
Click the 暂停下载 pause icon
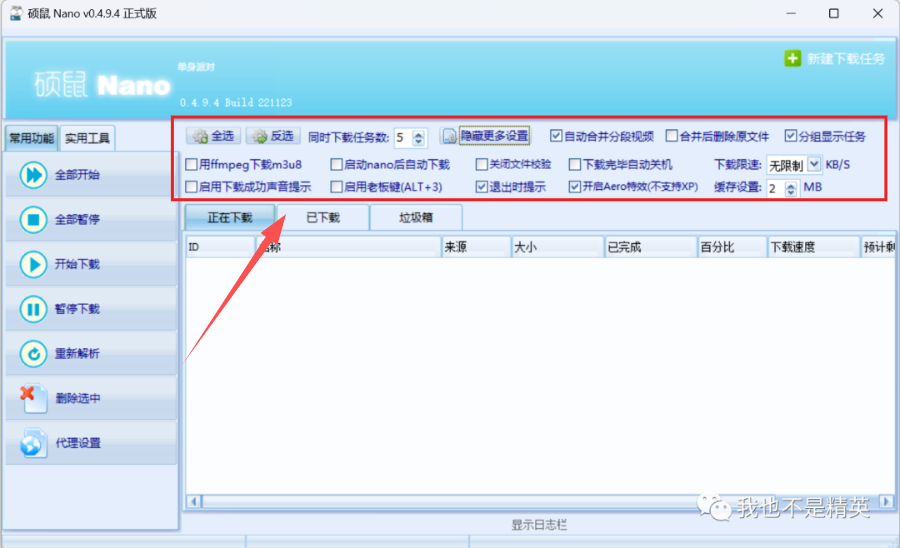(33, 309)
